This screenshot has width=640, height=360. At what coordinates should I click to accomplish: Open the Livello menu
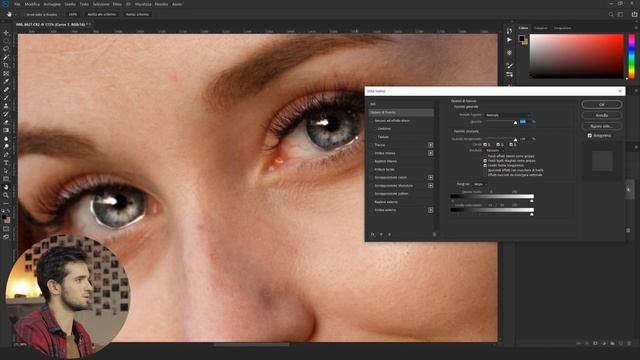(x=70, y=4)
